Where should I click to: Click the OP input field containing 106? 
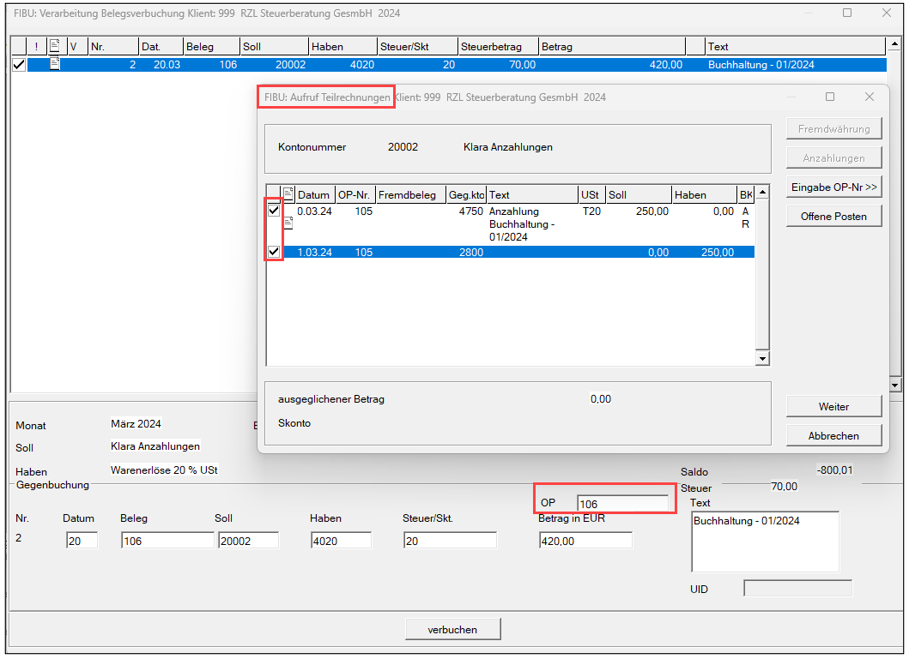click(622, 504)
